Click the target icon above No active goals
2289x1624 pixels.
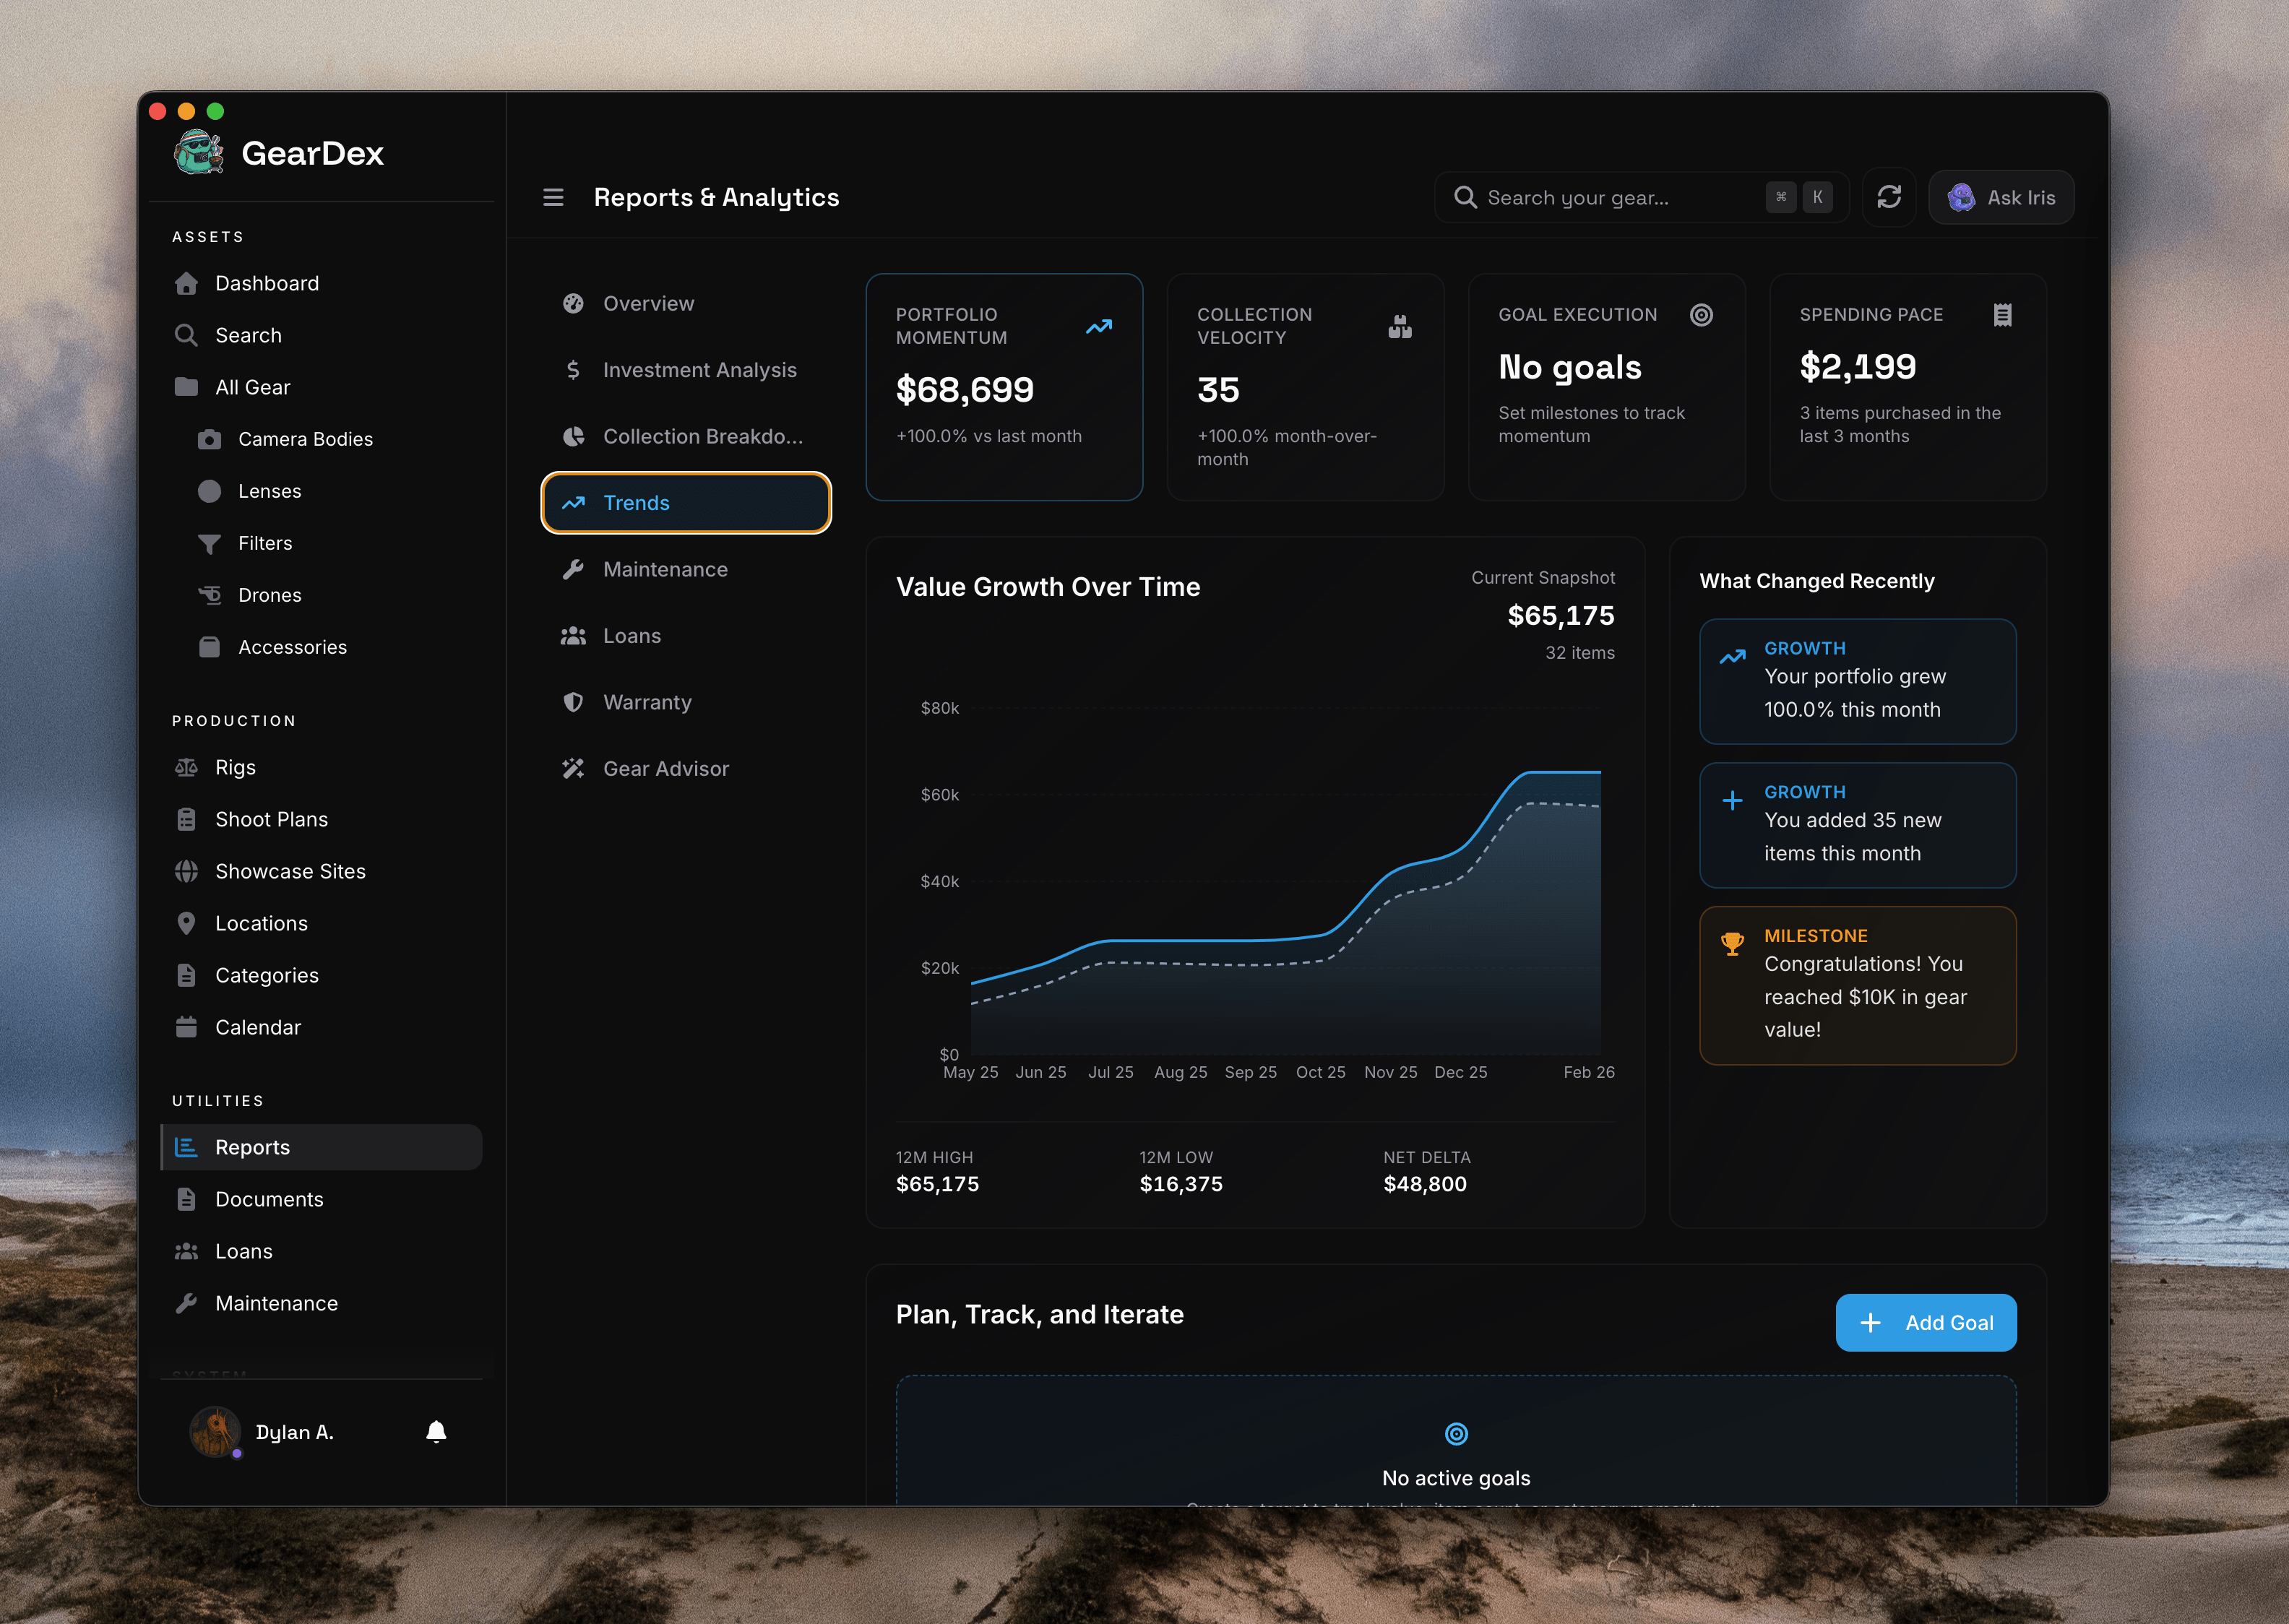(1456, 1433)
